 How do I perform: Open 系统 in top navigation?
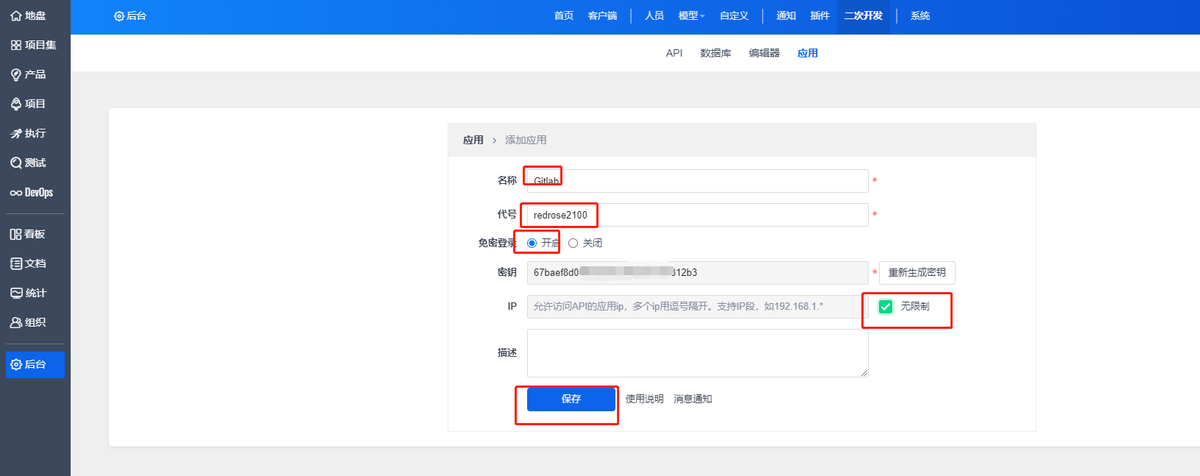[920, 16]
